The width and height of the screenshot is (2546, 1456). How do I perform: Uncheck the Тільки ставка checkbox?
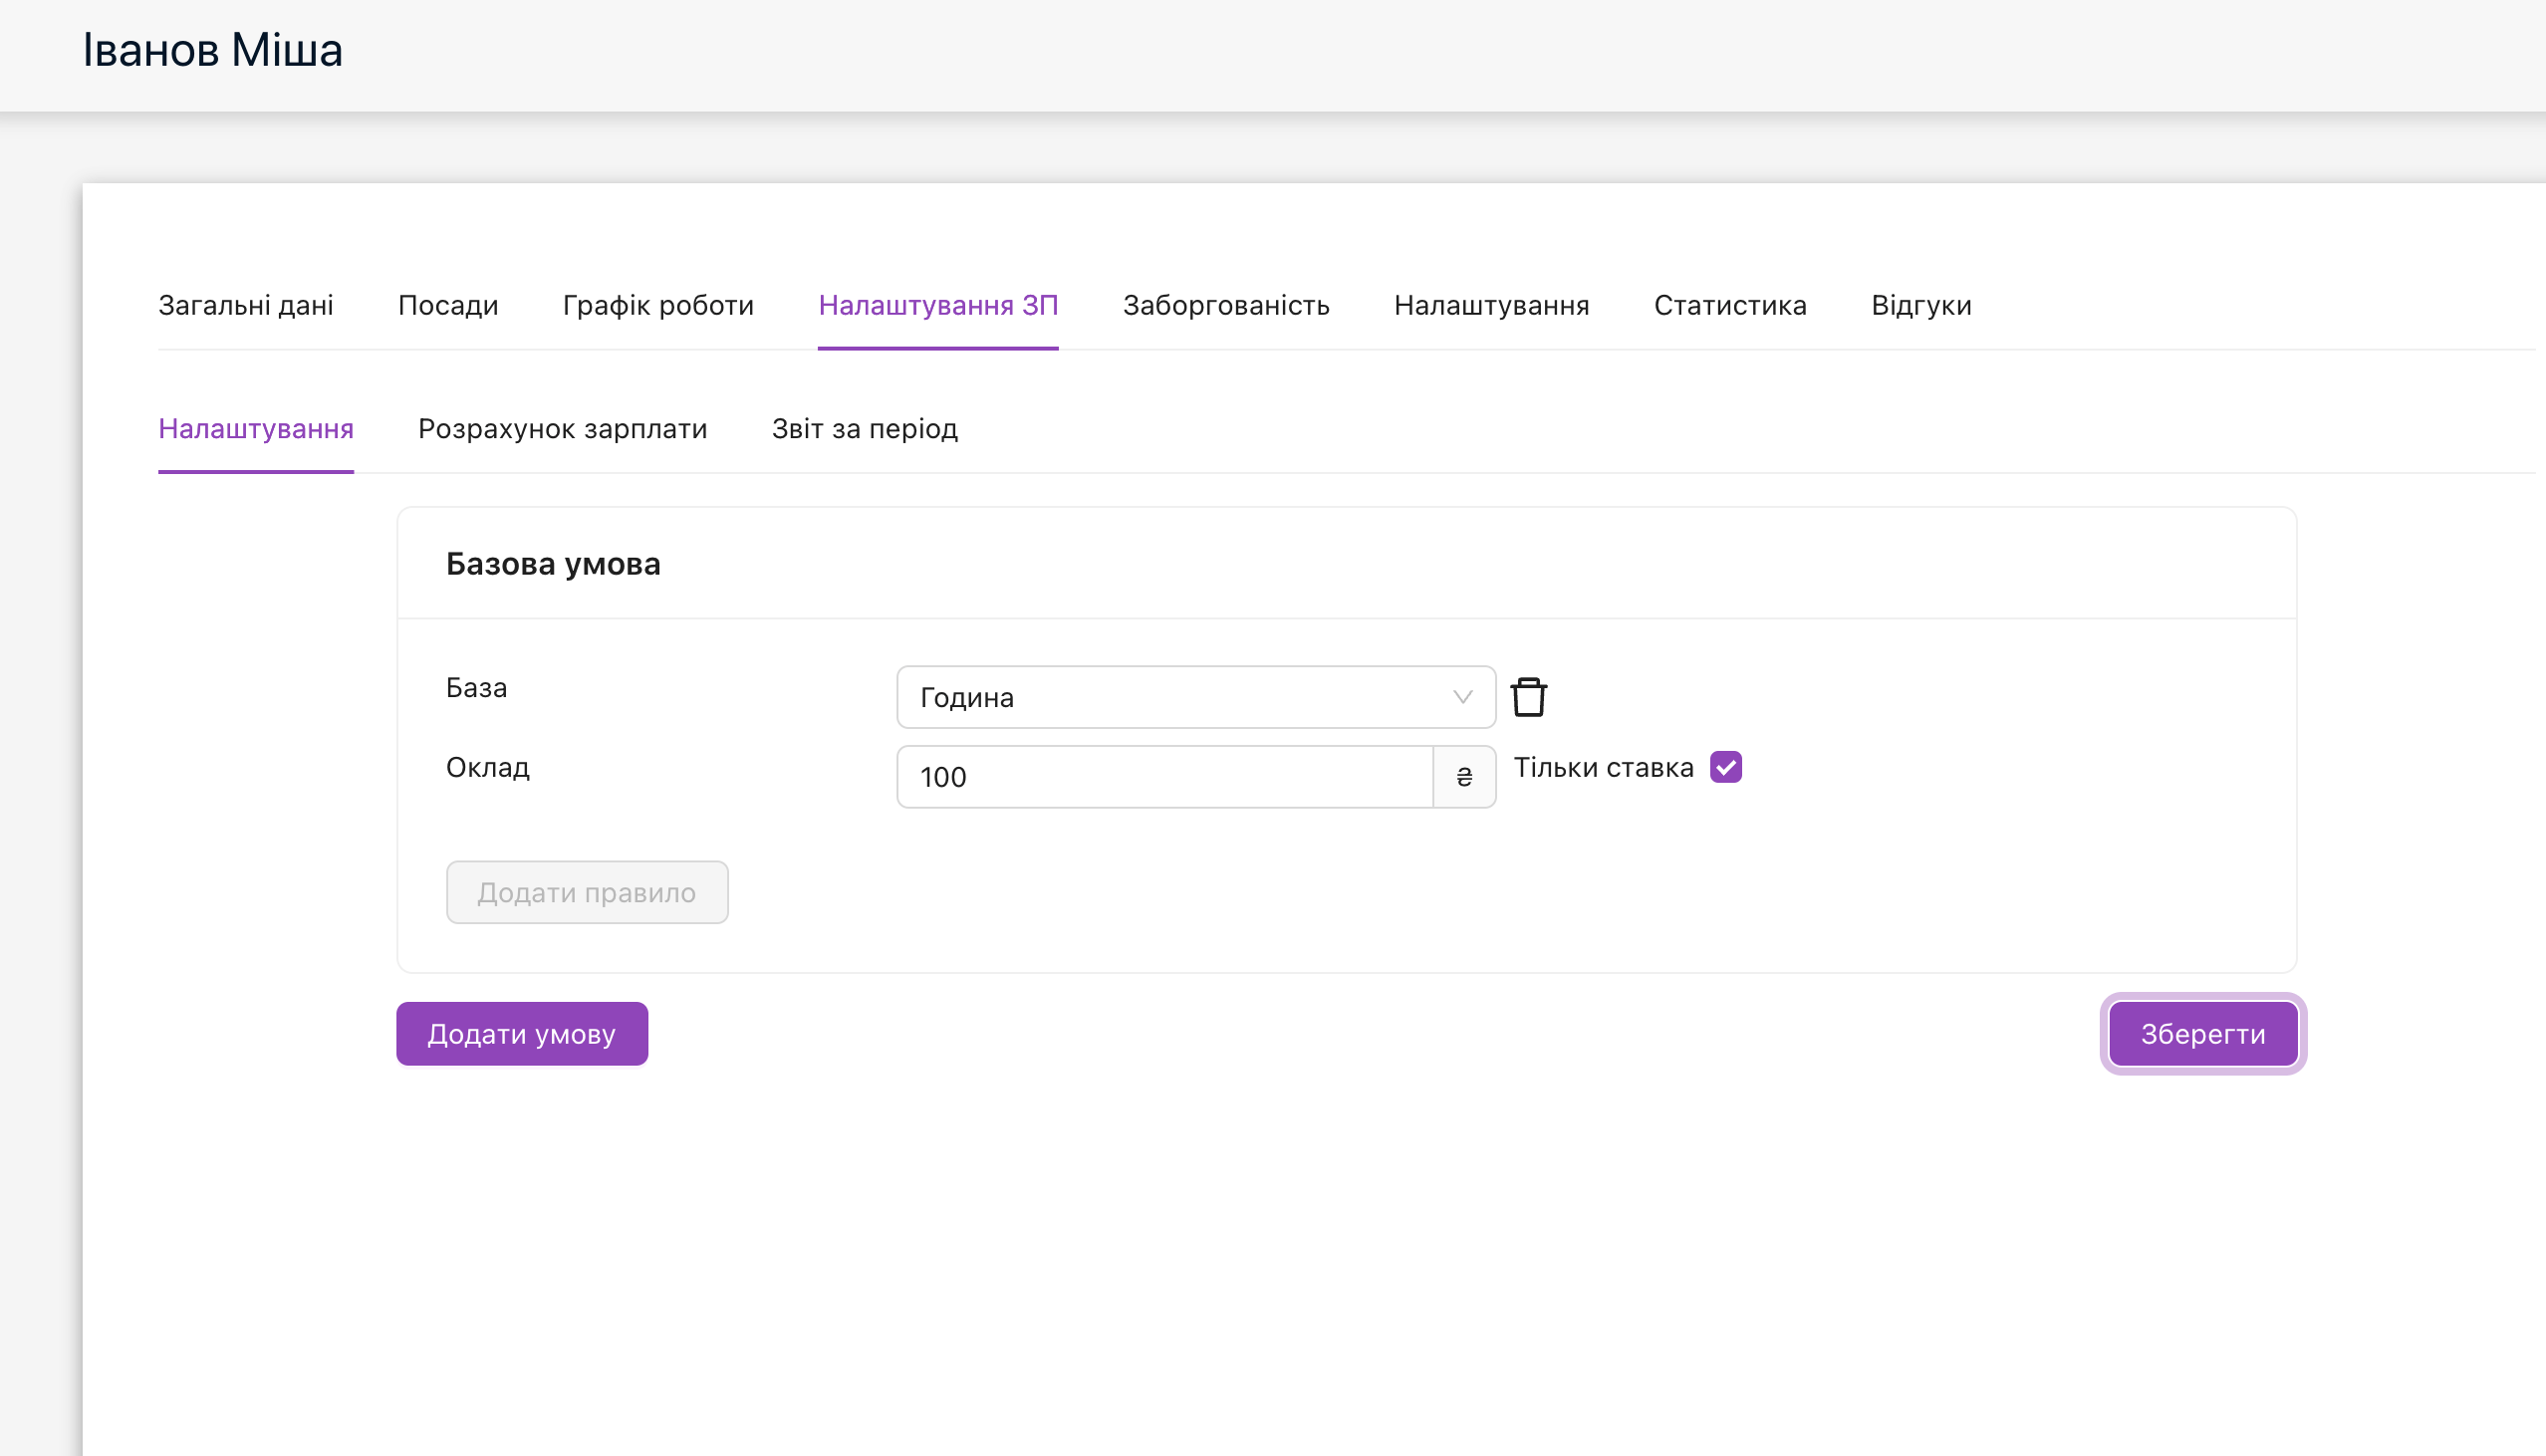click(1725, 767)
